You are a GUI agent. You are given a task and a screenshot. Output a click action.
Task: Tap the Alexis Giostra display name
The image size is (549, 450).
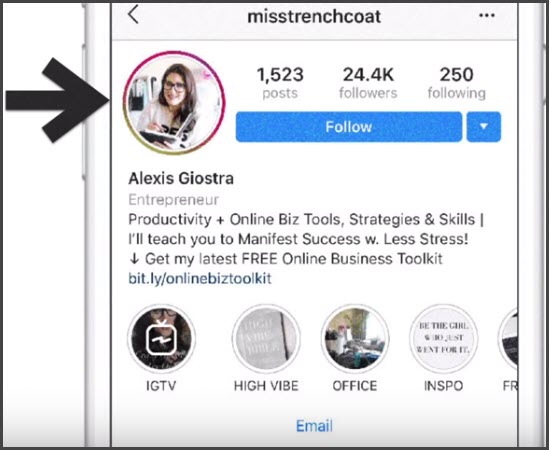click(x=181, y=178)
